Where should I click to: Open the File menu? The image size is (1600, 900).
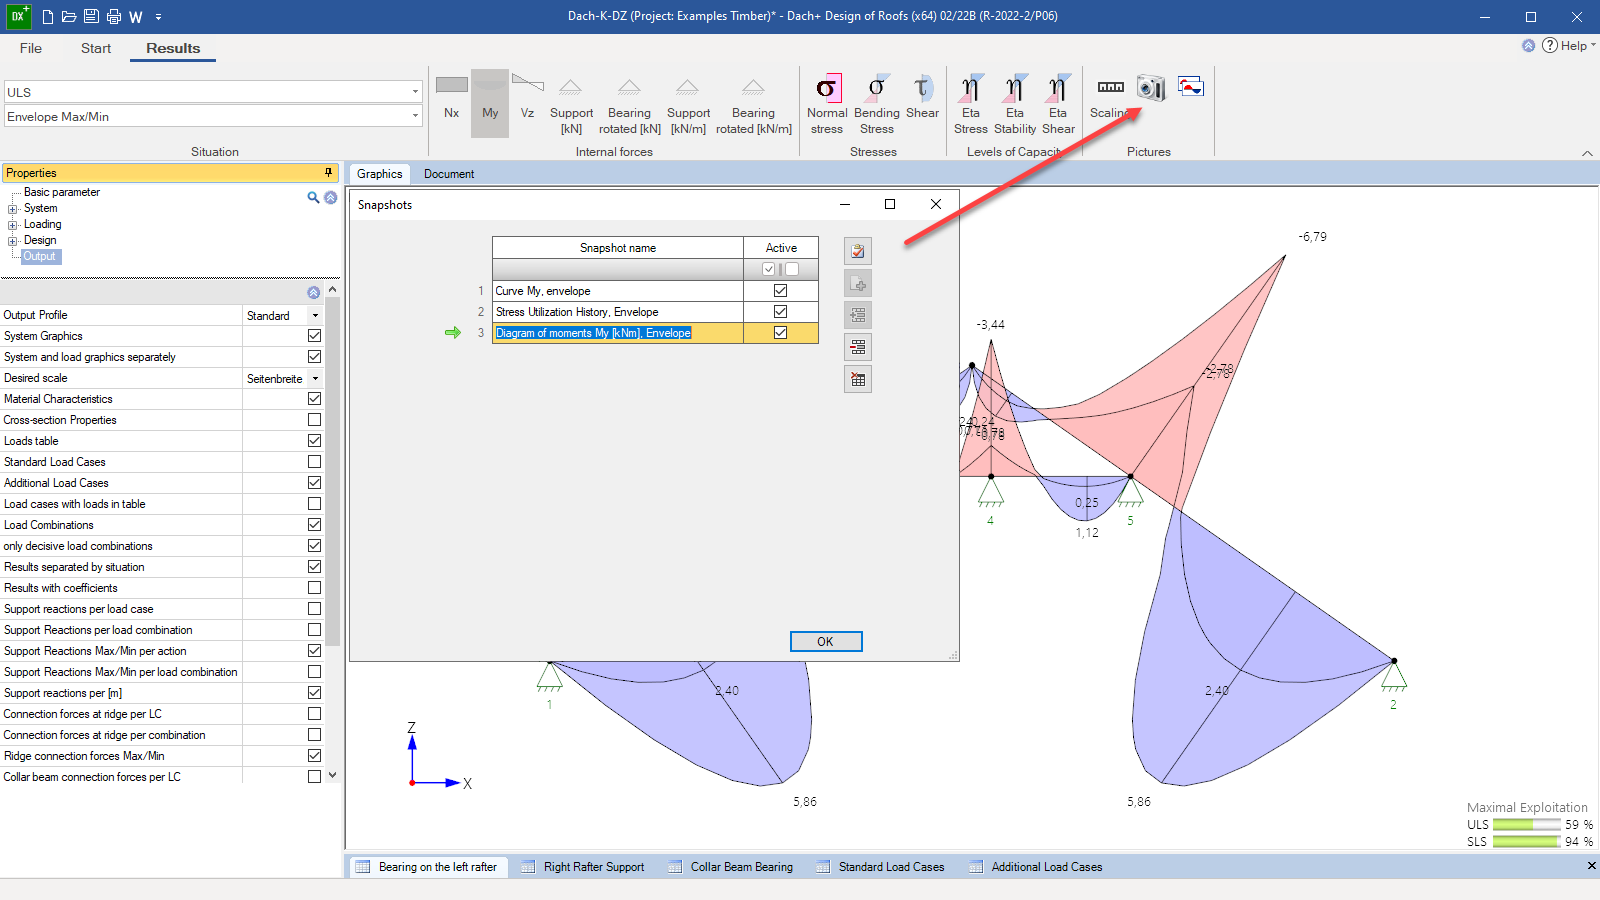click(31, 48)
